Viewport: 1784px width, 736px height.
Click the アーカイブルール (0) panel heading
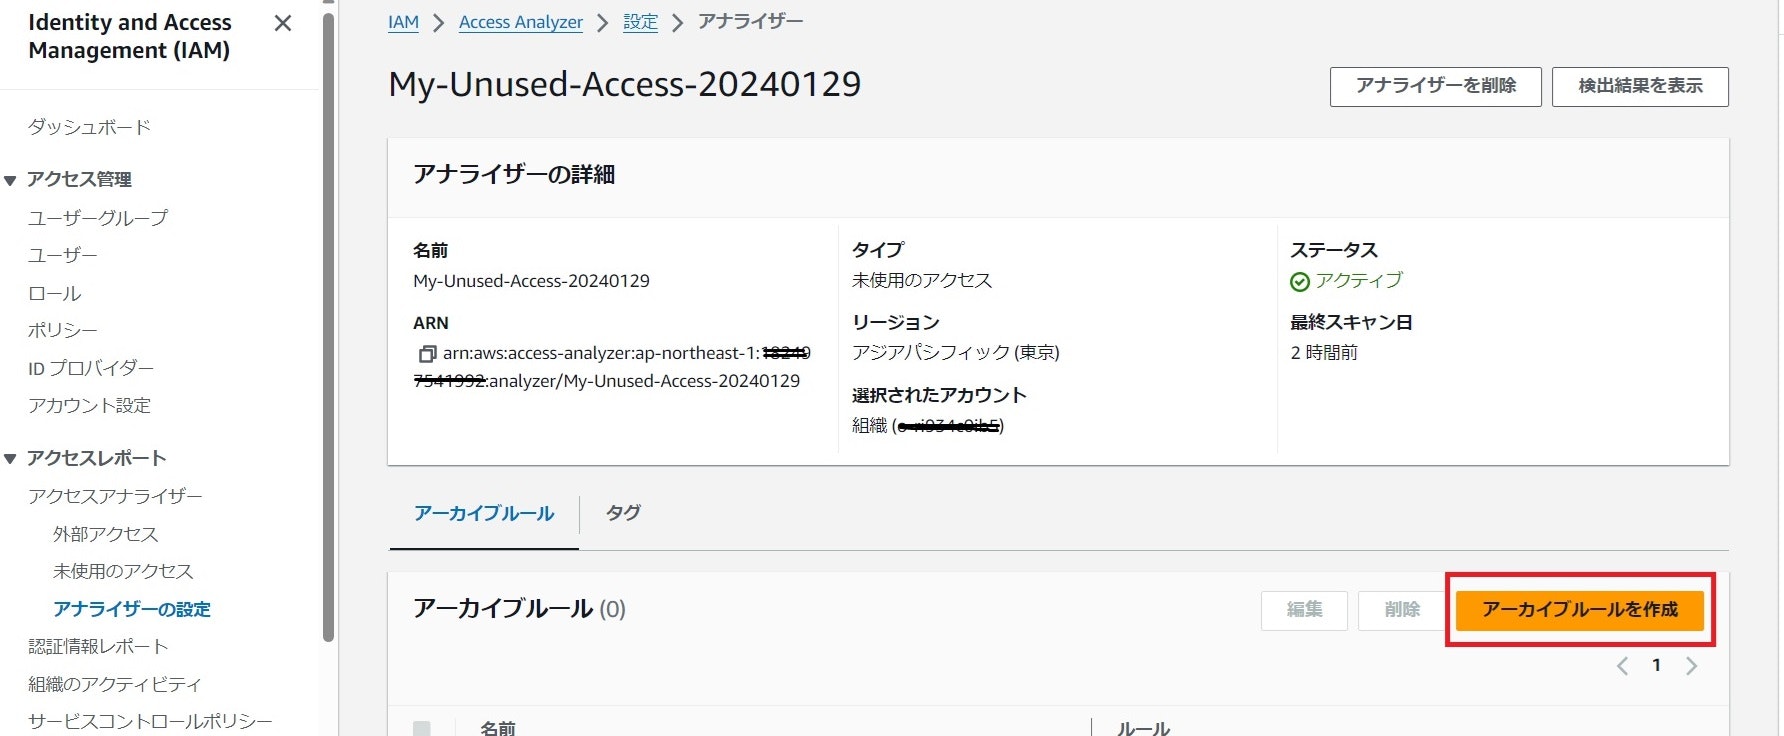pyautogui.click(x=519, y=609)
